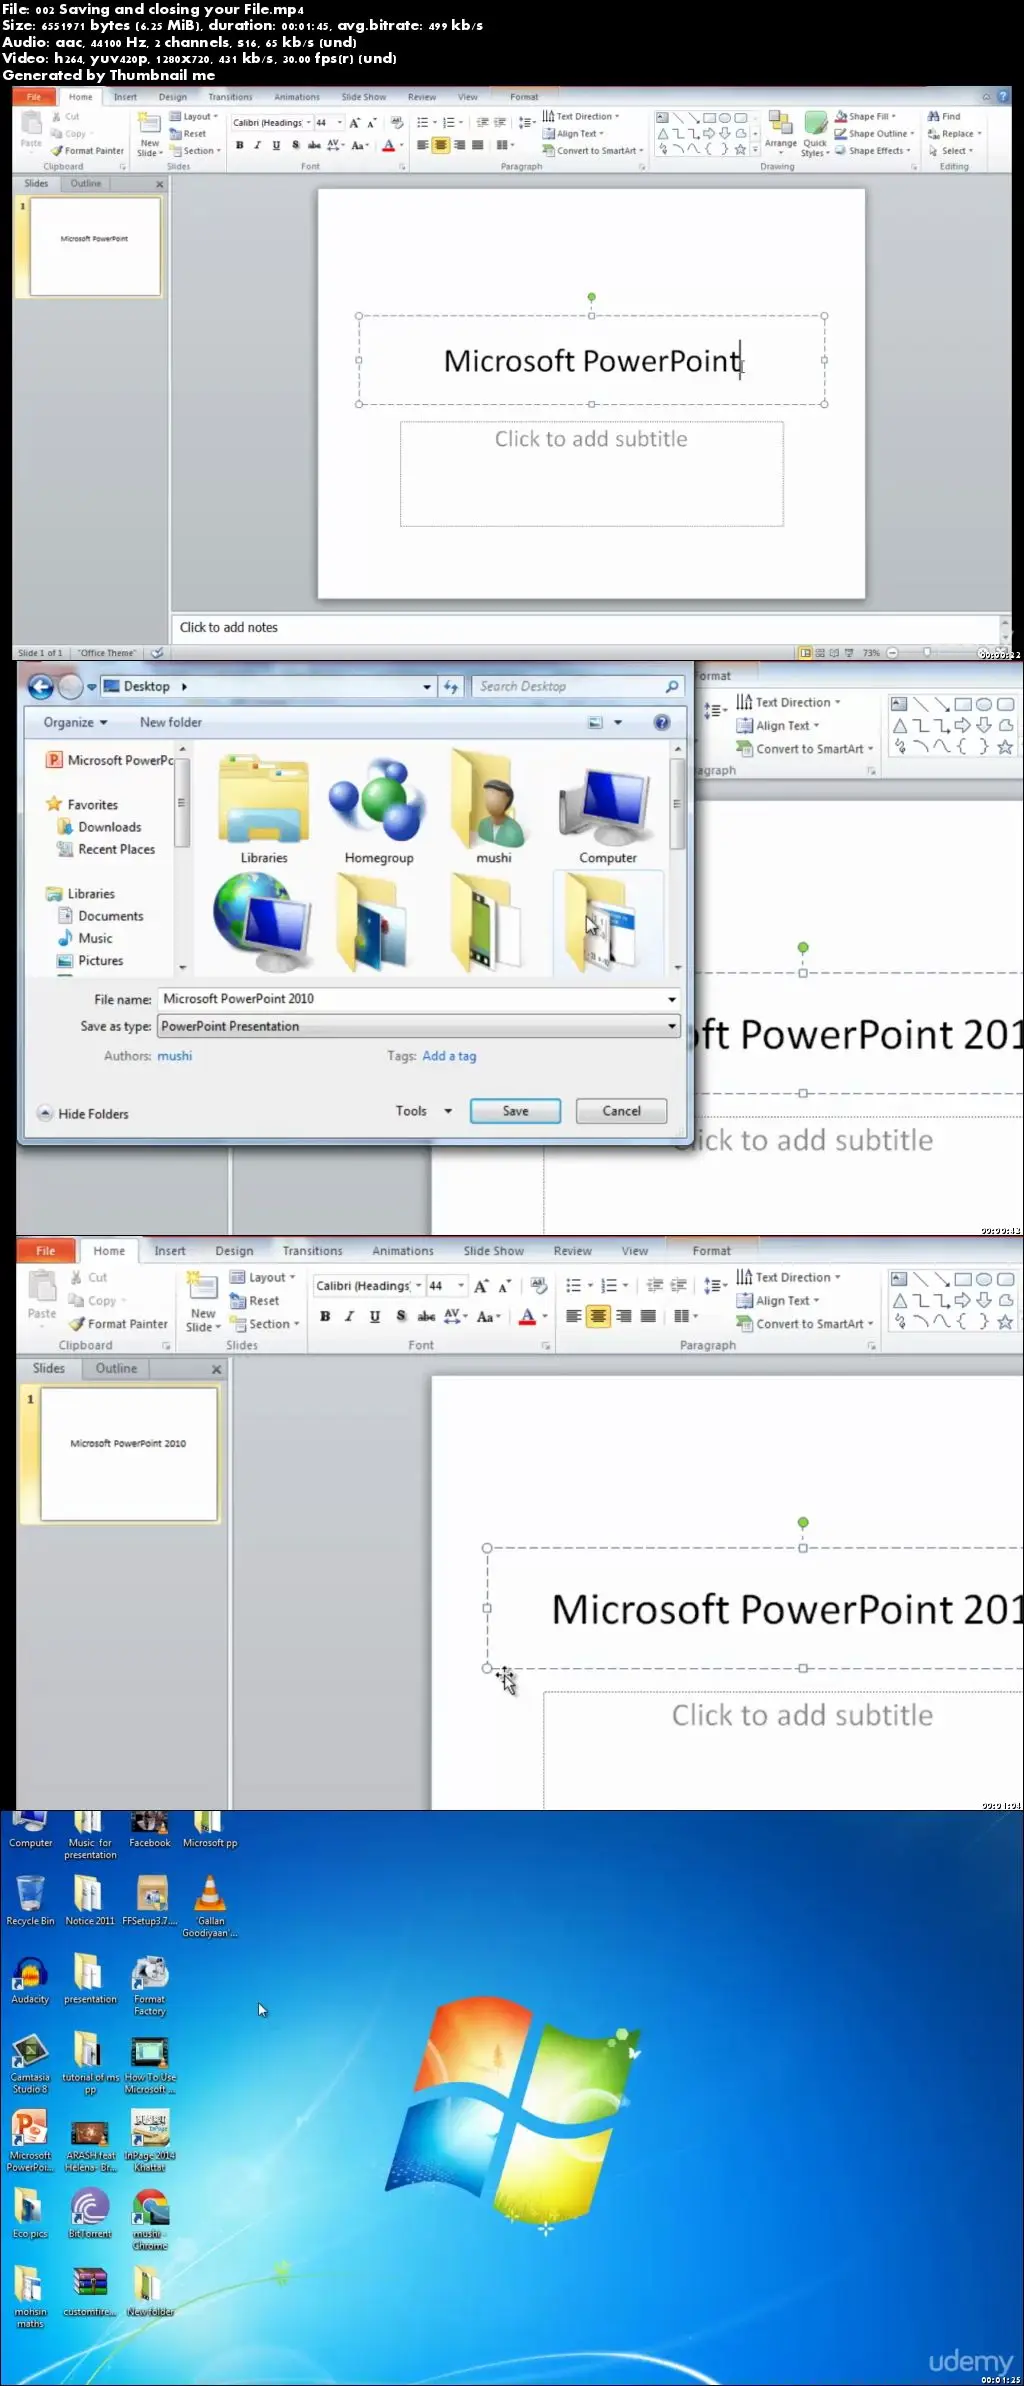Screen dimensions: 1024x2386
Task: Click Quick Styles in the first frame ribbon
Action: (815, 132)
